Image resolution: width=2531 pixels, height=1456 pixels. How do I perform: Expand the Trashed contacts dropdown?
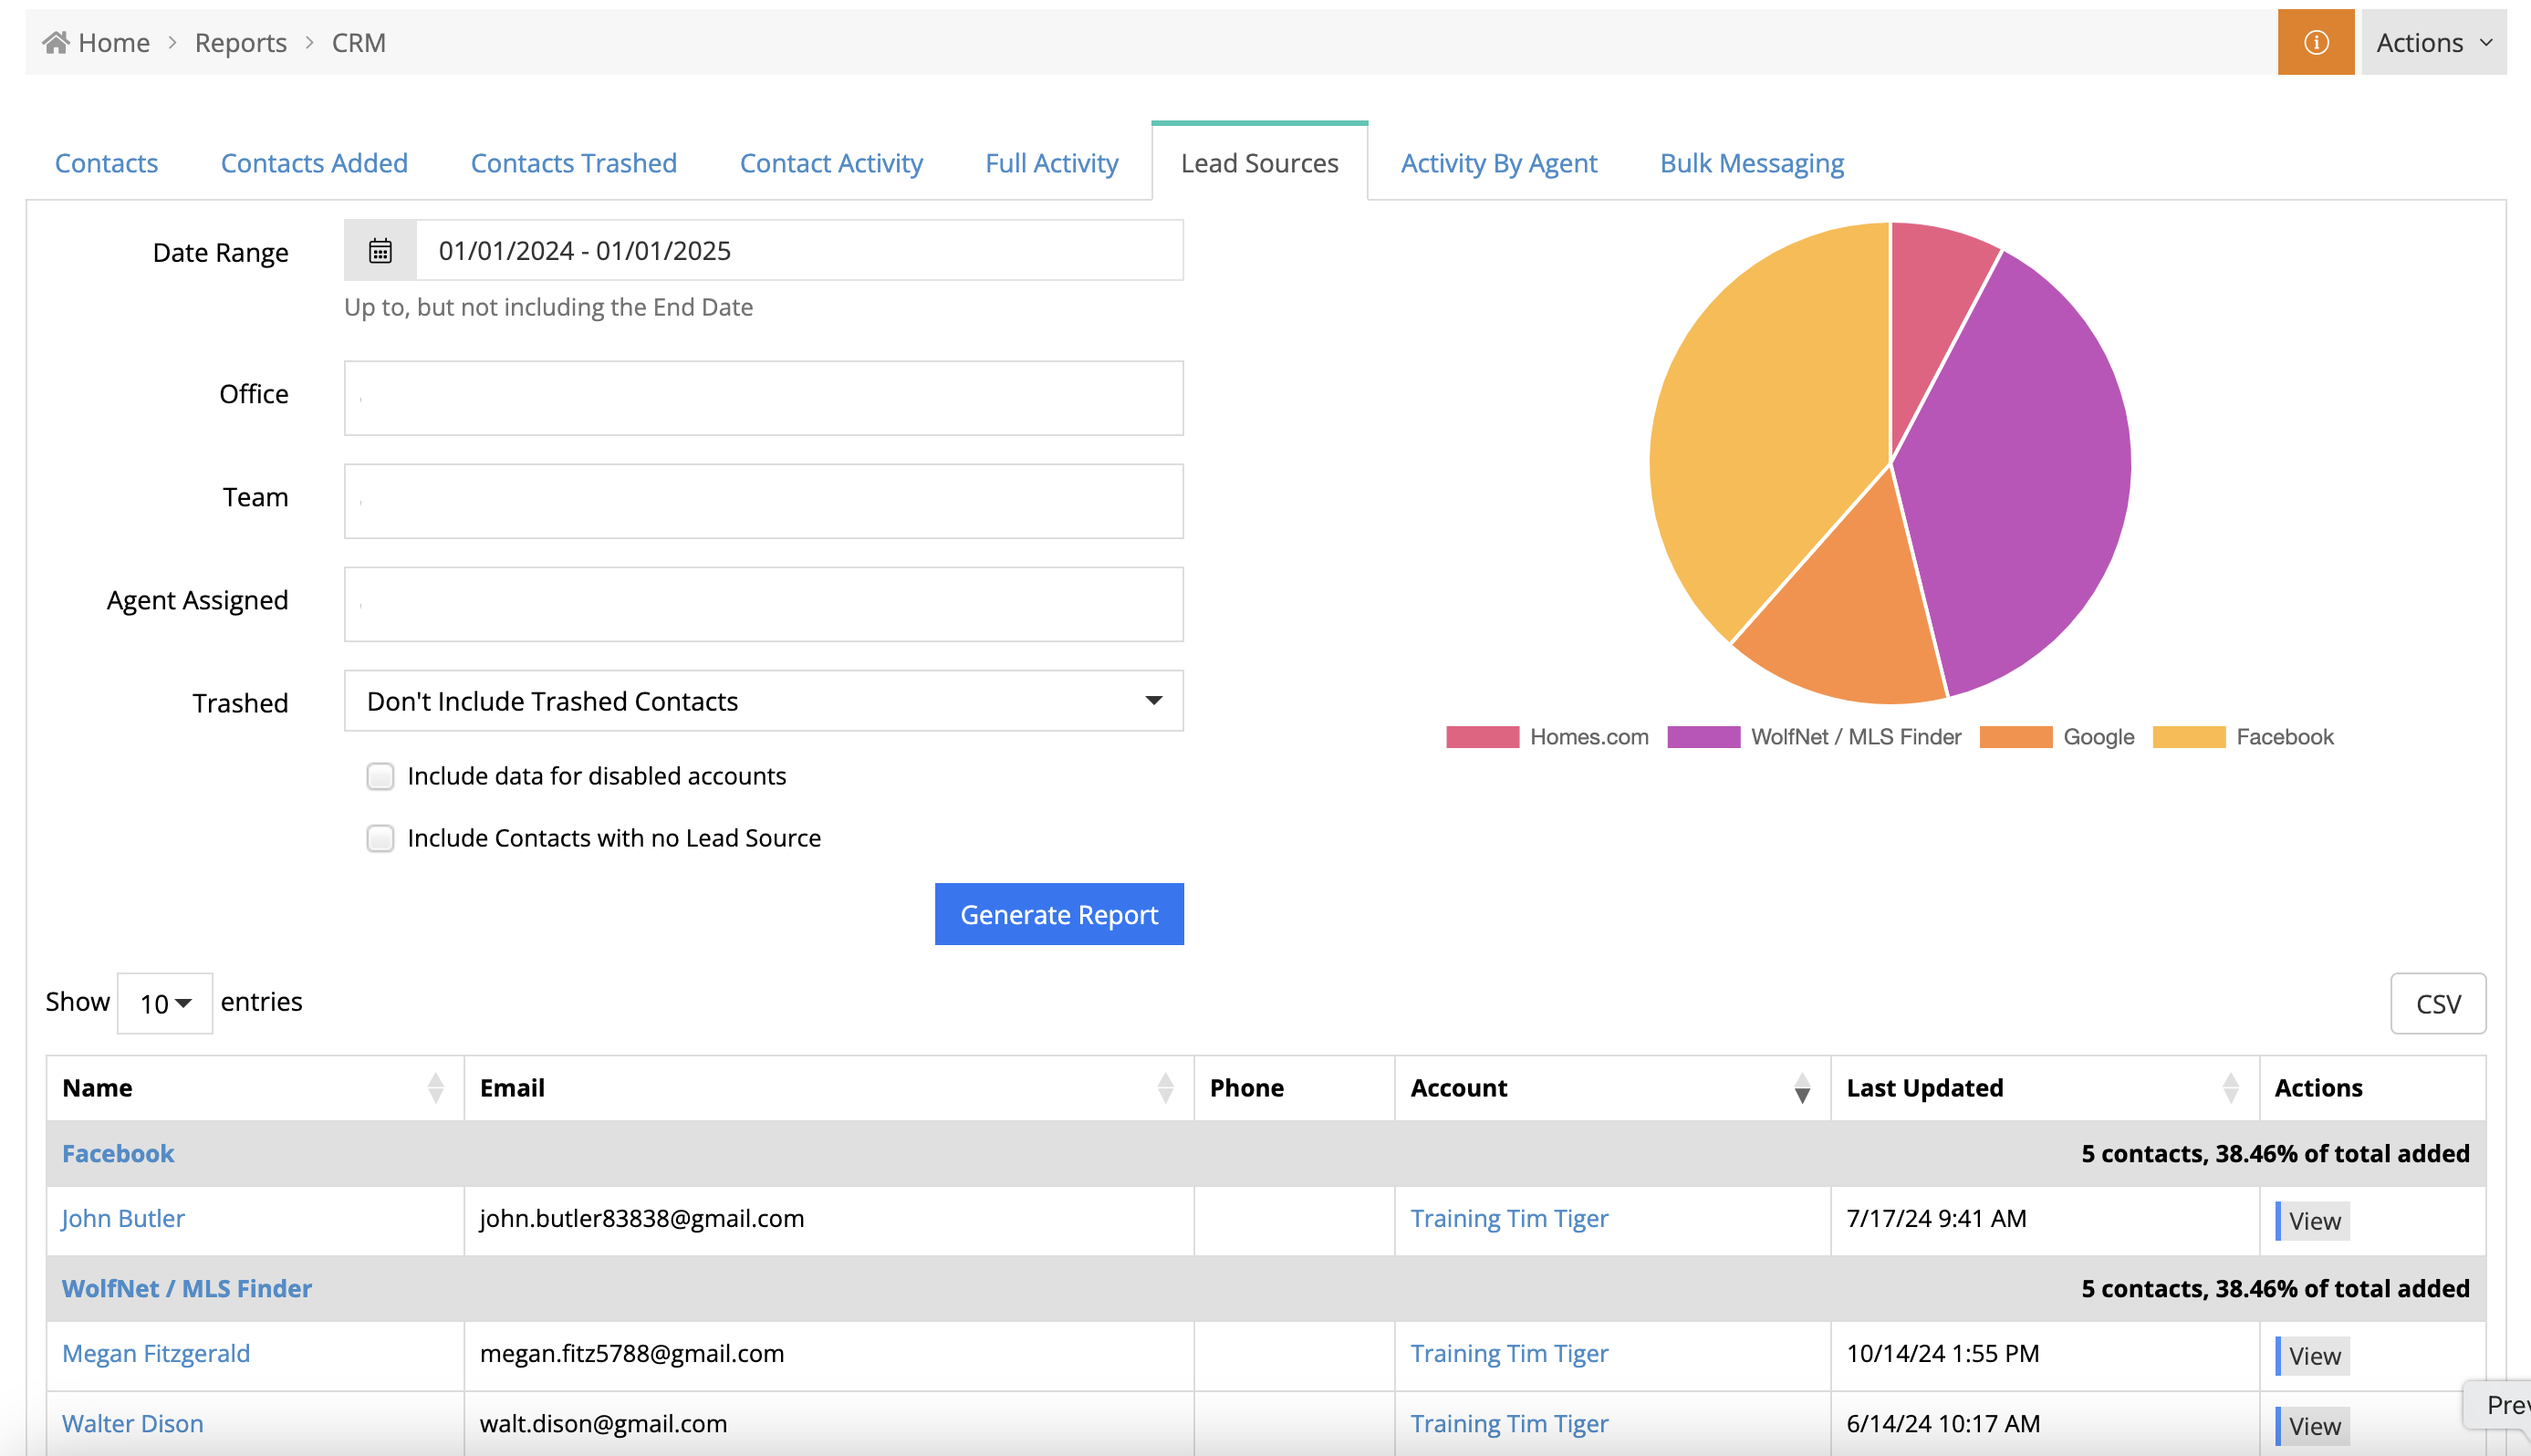pyautogui.click(x=763, y=701)
